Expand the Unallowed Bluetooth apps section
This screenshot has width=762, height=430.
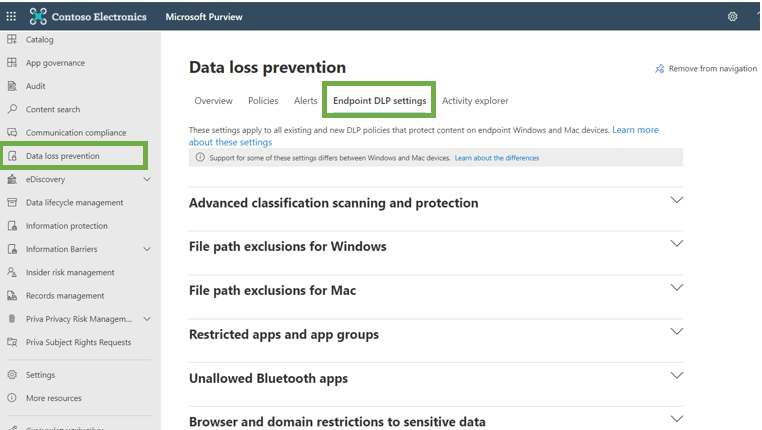tap(676, 376)
